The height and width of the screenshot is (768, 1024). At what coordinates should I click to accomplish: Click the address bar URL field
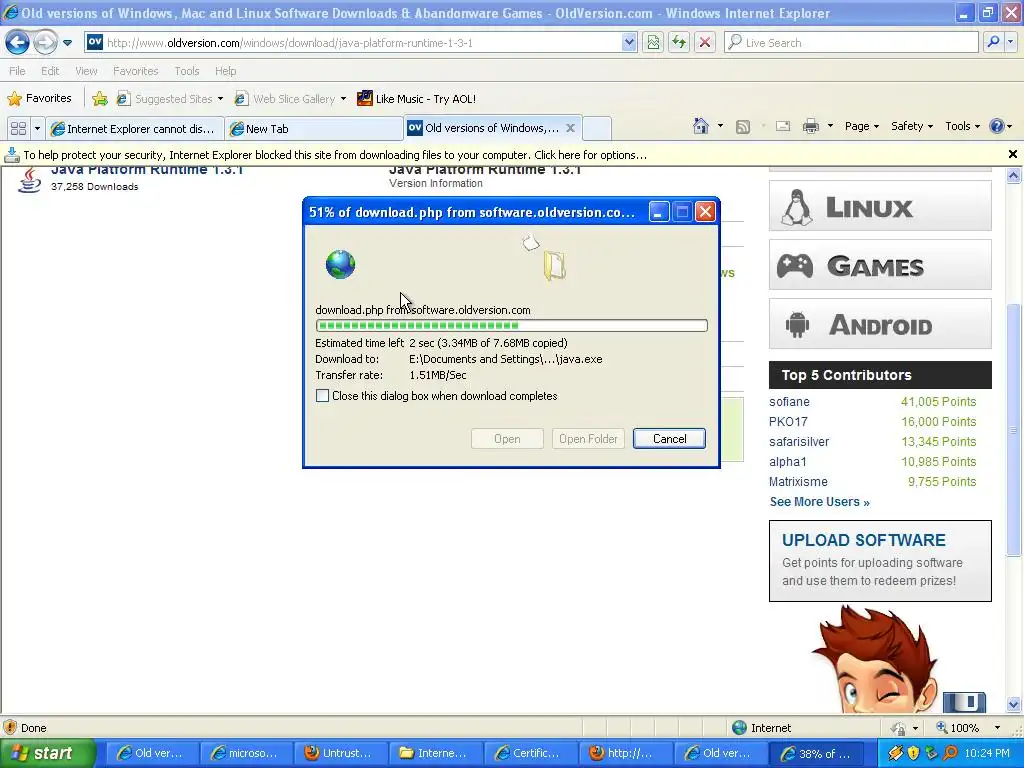point(353,43)
